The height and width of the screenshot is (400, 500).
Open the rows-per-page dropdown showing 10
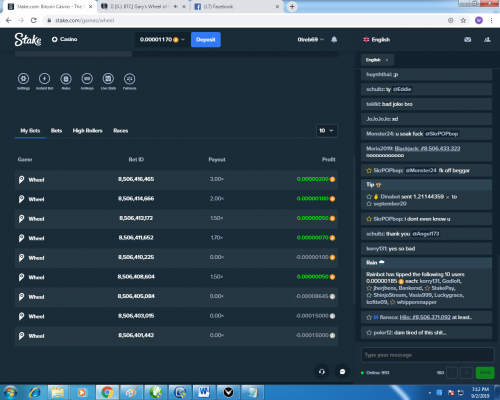click(x=326, y=131)
